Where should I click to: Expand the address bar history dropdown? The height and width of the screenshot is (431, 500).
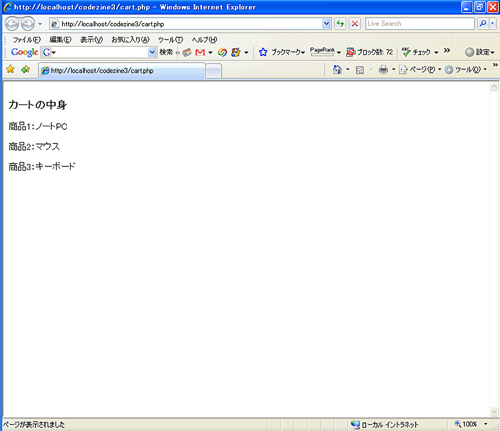[x=326, y=24]
